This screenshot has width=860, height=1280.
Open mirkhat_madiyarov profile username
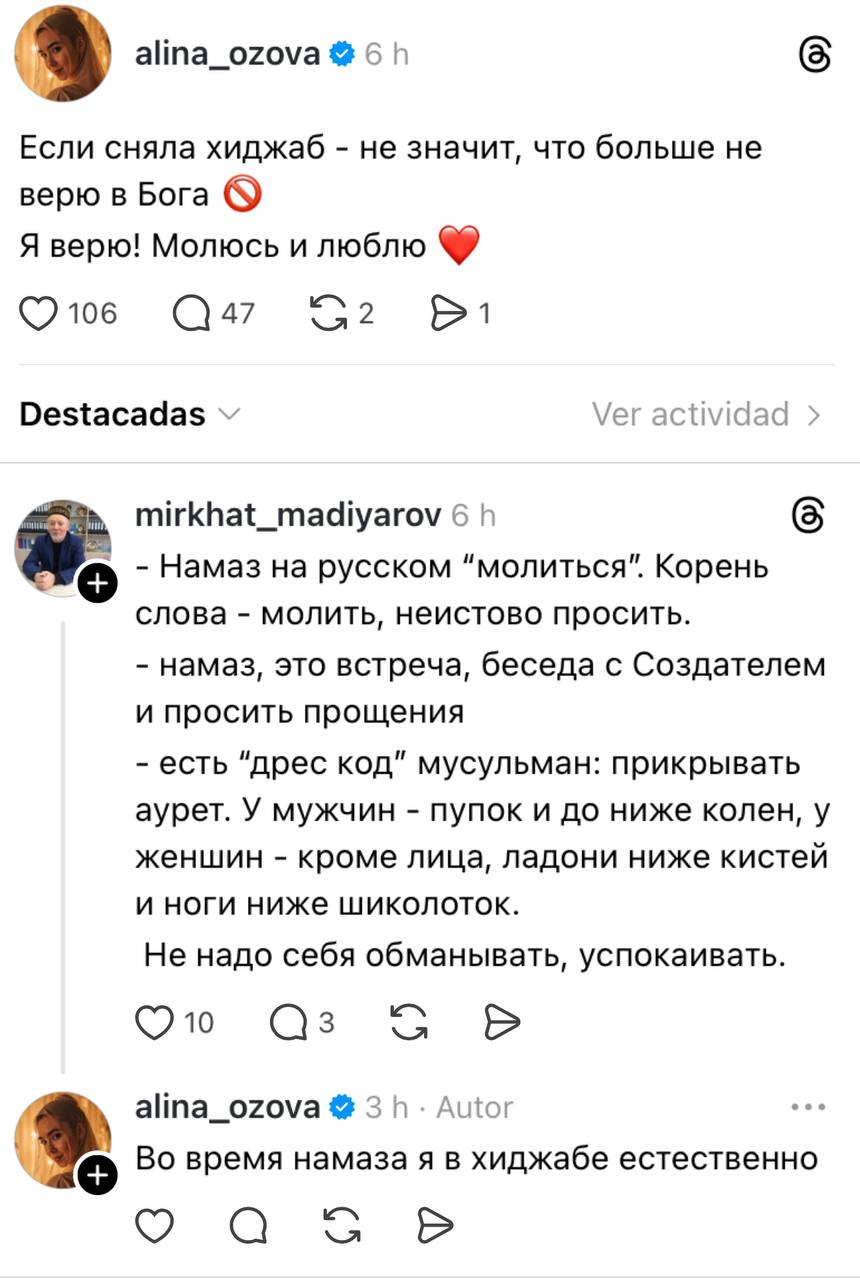click(288, 515)
